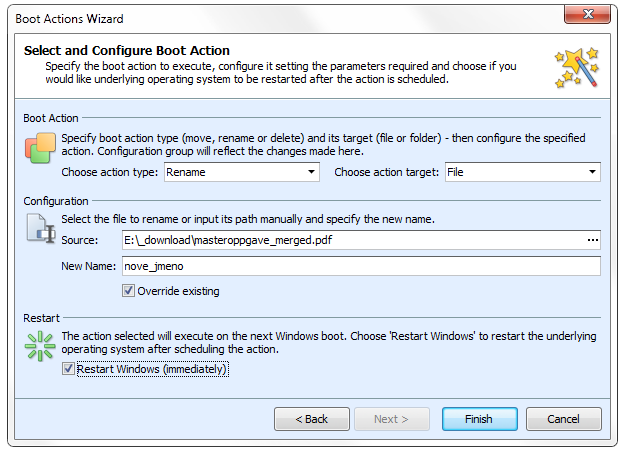Click into the New Name field

(x=361, y=266)
